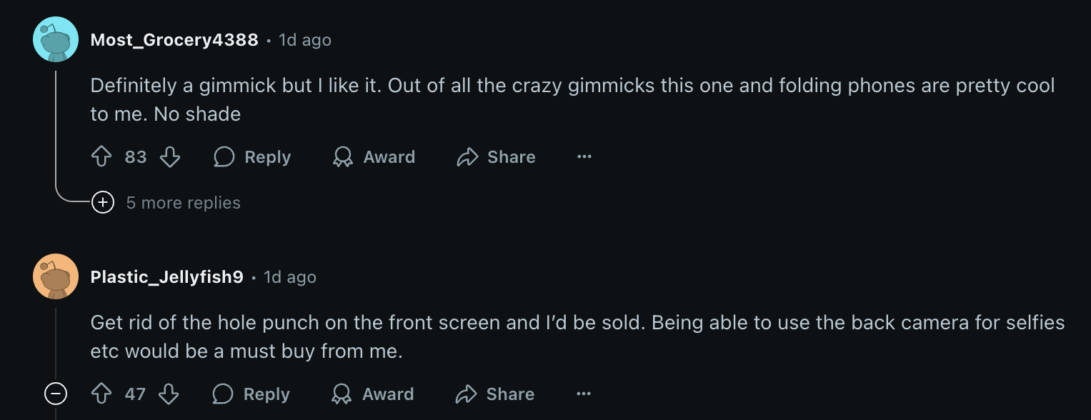Screen dimensions: 1091x420
Task: Downvote Most_Grocery4388's comment
Action: pyautogui.click(x=170, y=157)
